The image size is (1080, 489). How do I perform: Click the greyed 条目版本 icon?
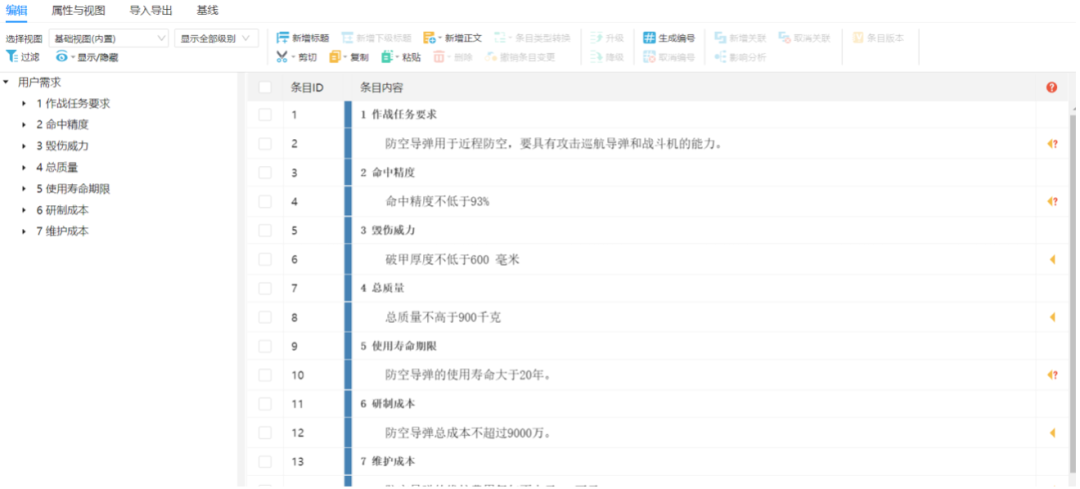[858, 38]
